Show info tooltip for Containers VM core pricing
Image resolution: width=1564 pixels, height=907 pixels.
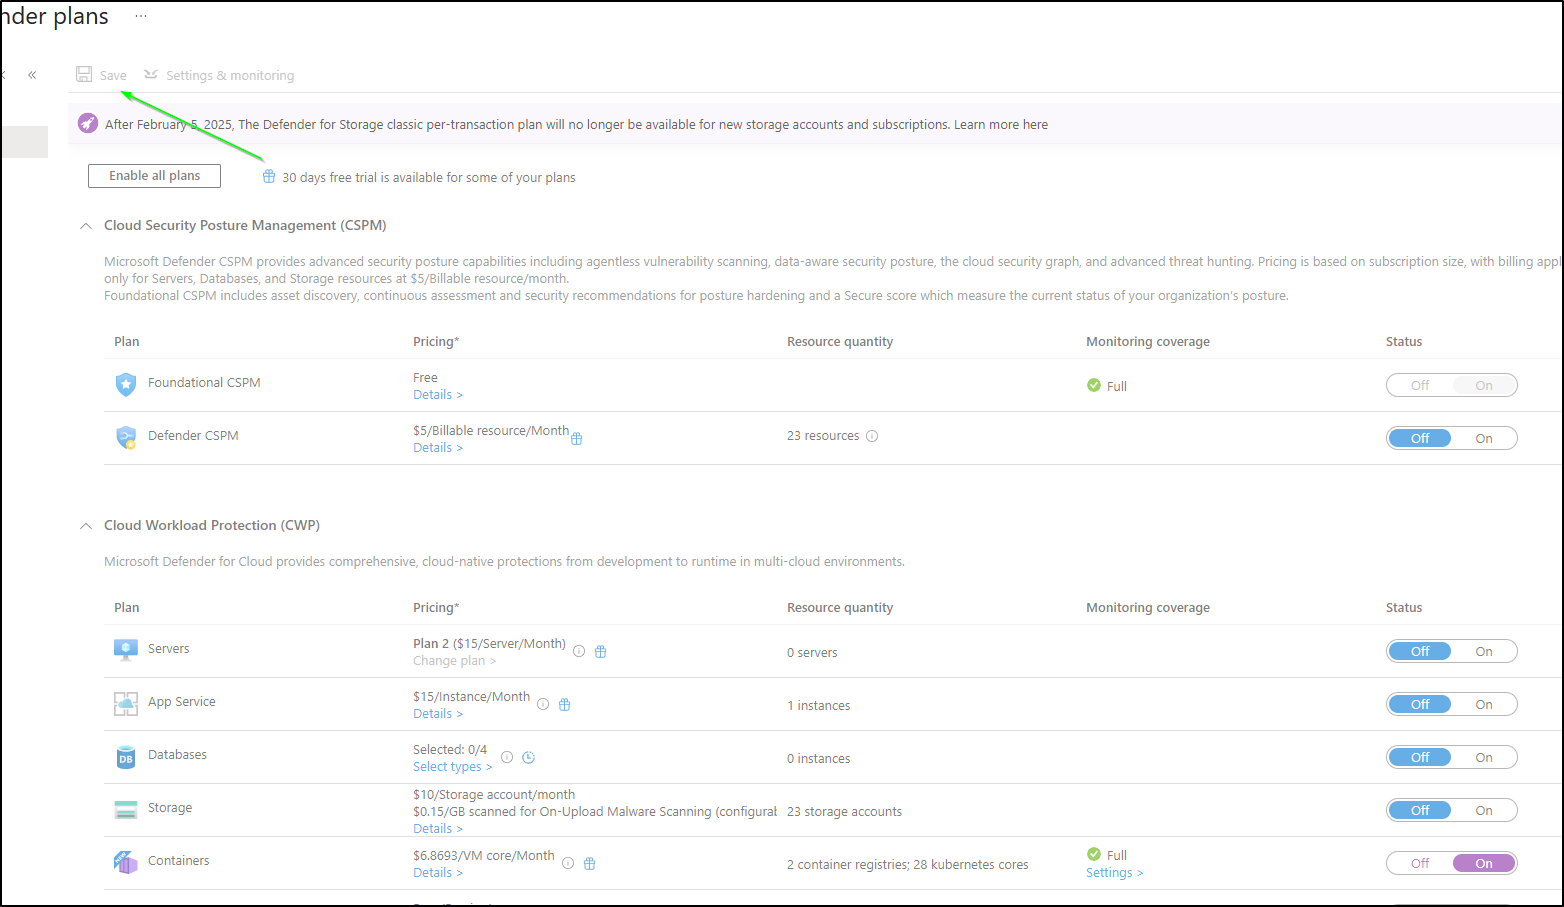[568, 863]
